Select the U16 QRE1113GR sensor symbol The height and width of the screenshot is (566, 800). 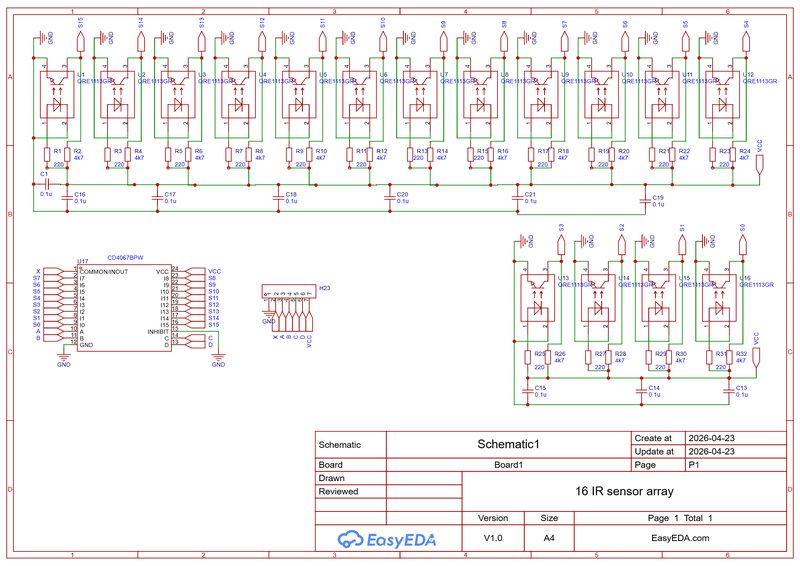tap(719, 299)
